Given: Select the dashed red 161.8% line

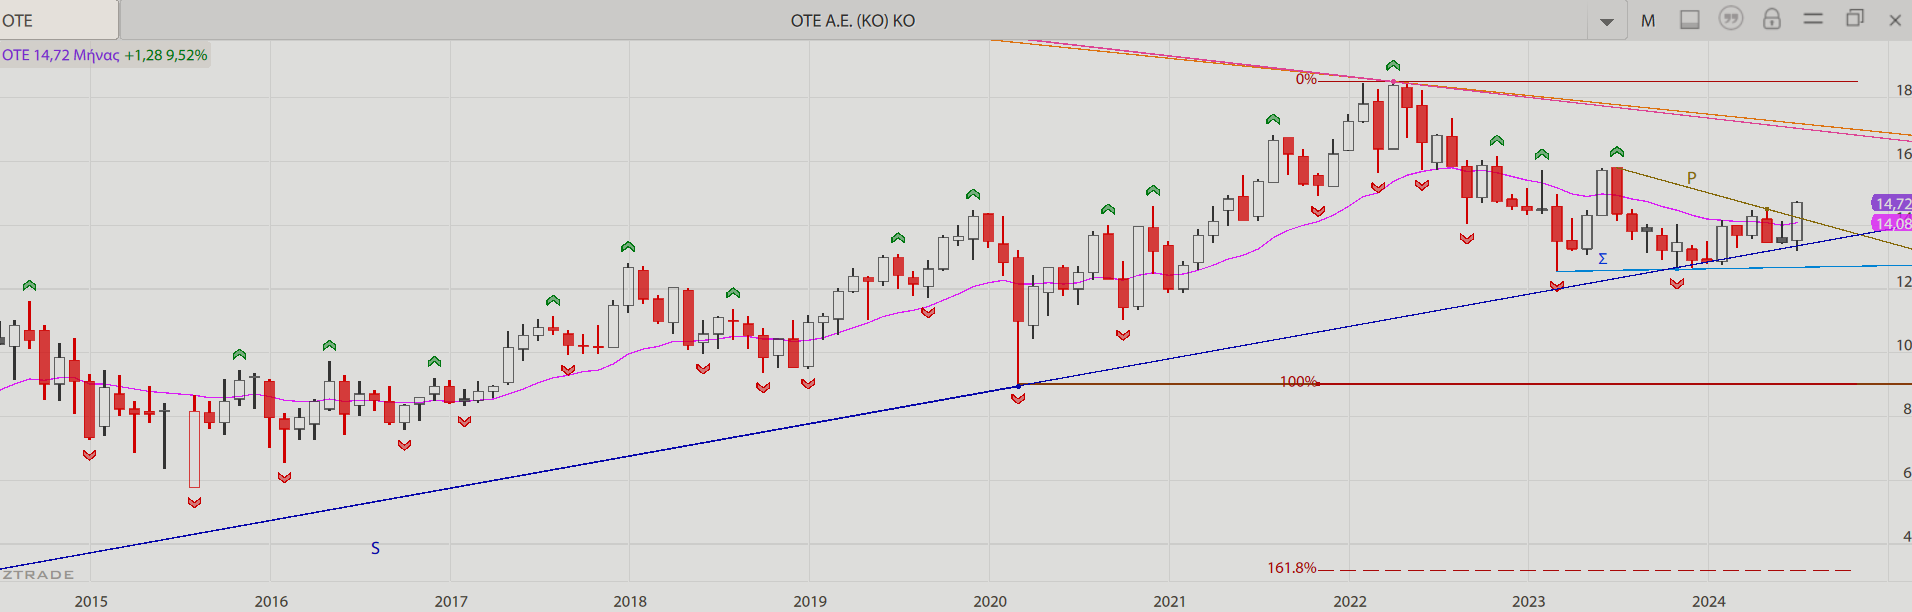Looking at the screenshot, I should tap(1585, 570).
